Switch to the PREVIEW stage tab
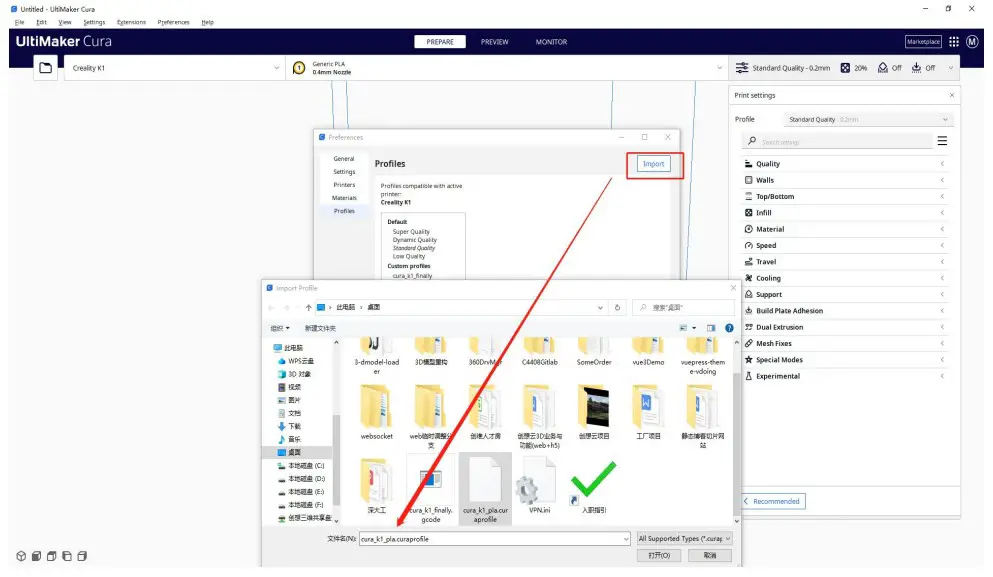 tap(494, 42)
